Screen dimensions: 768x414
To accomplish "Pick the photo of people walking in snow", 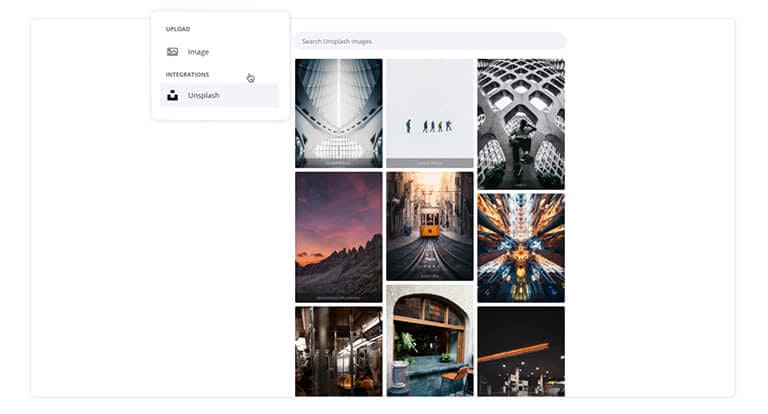I will (430, 108).
